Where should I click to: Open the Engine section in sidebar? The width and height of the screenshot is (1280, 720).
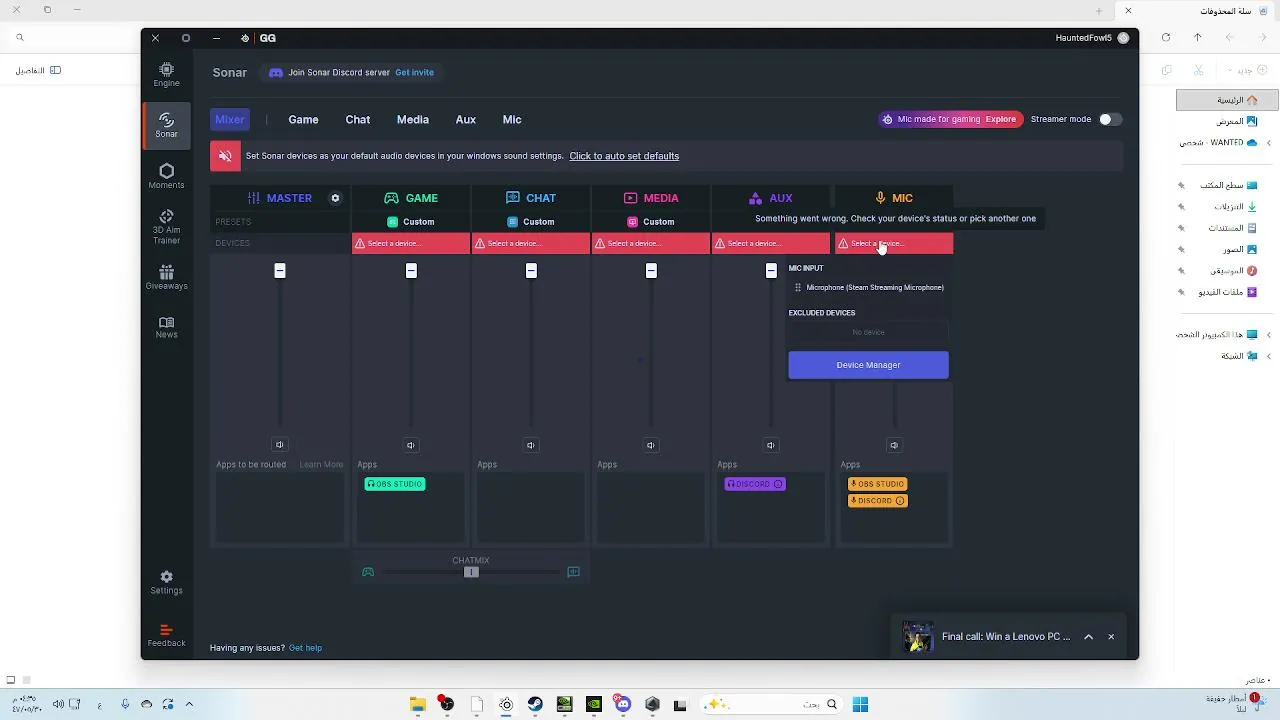(x=166, y=74)
